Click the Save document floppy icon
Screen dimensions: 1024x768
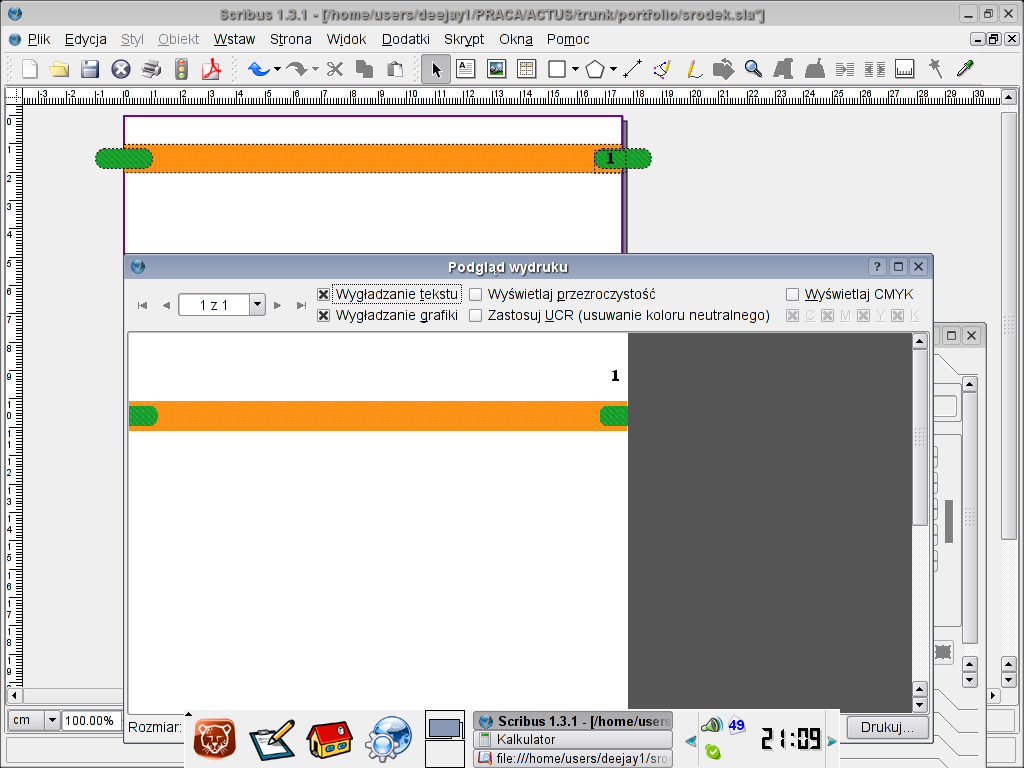90,69
